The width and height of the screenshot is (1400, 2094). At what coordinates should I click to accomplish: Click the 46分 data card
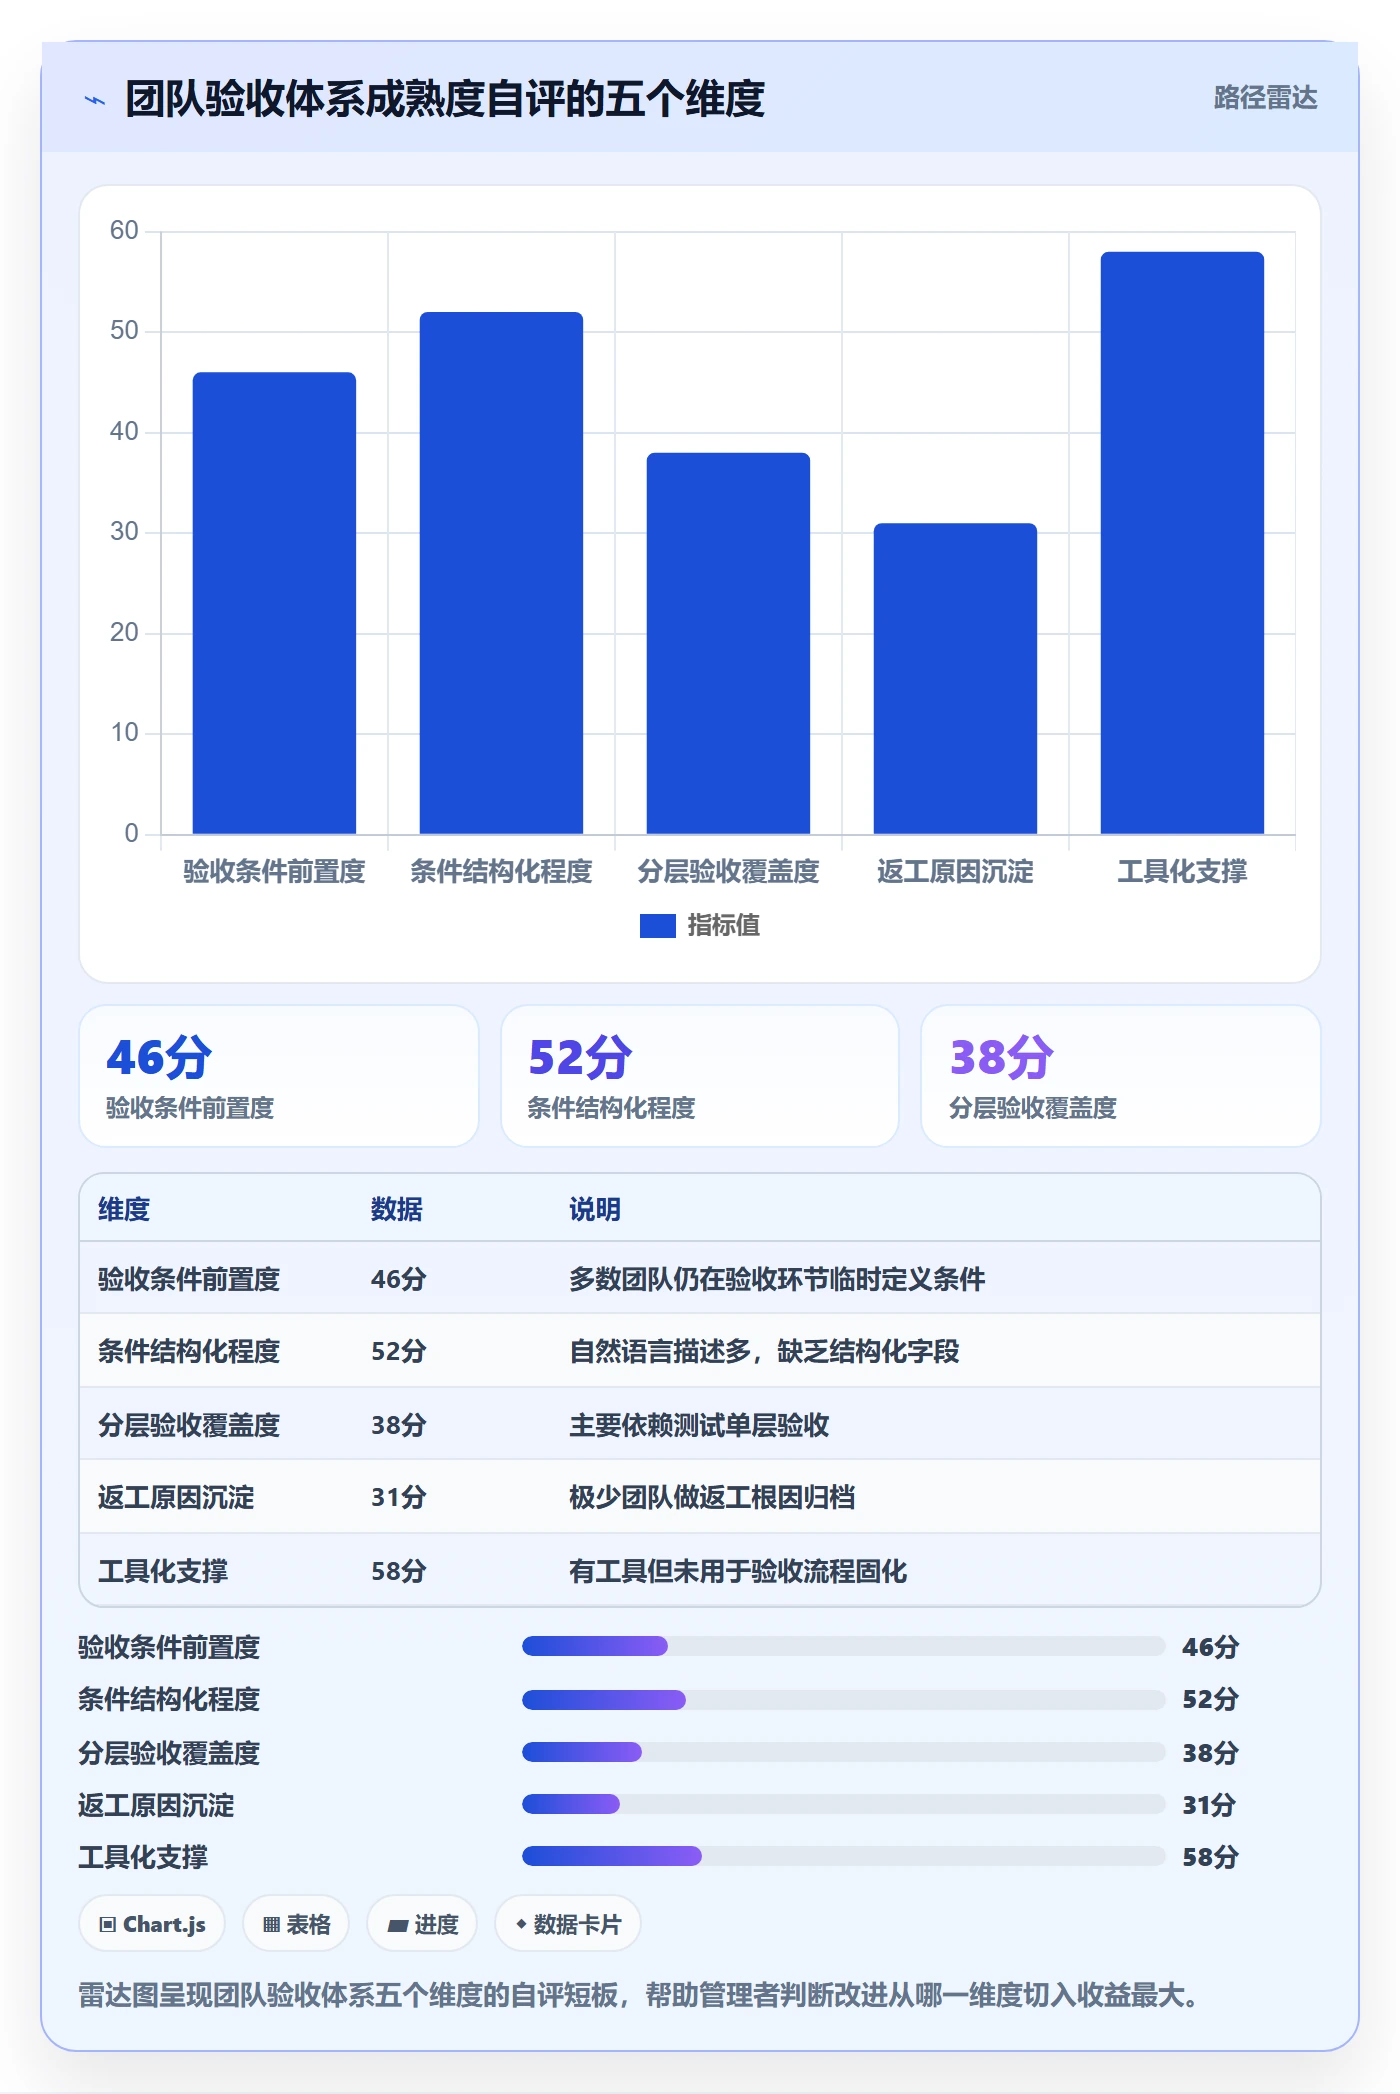279,1076
